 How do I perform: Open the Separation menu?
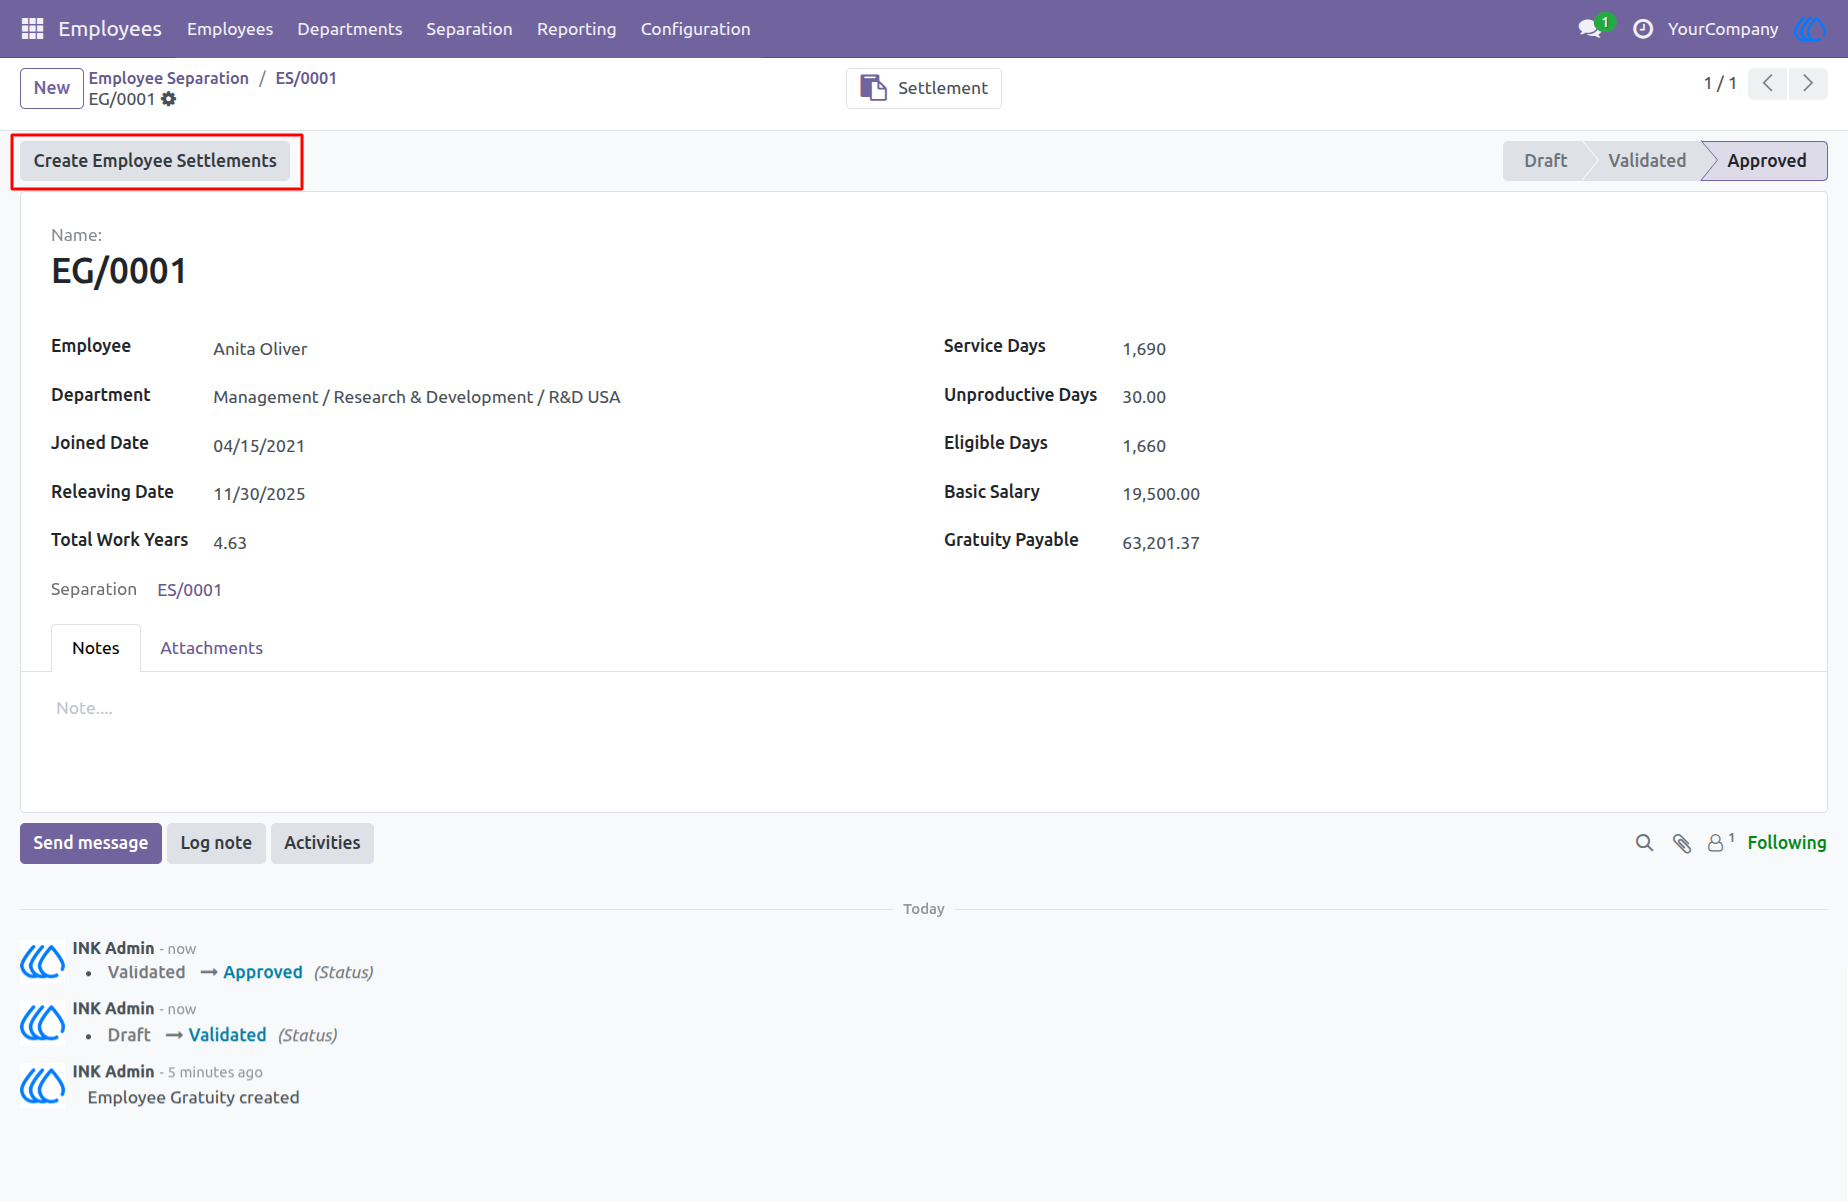pos(469,29)
